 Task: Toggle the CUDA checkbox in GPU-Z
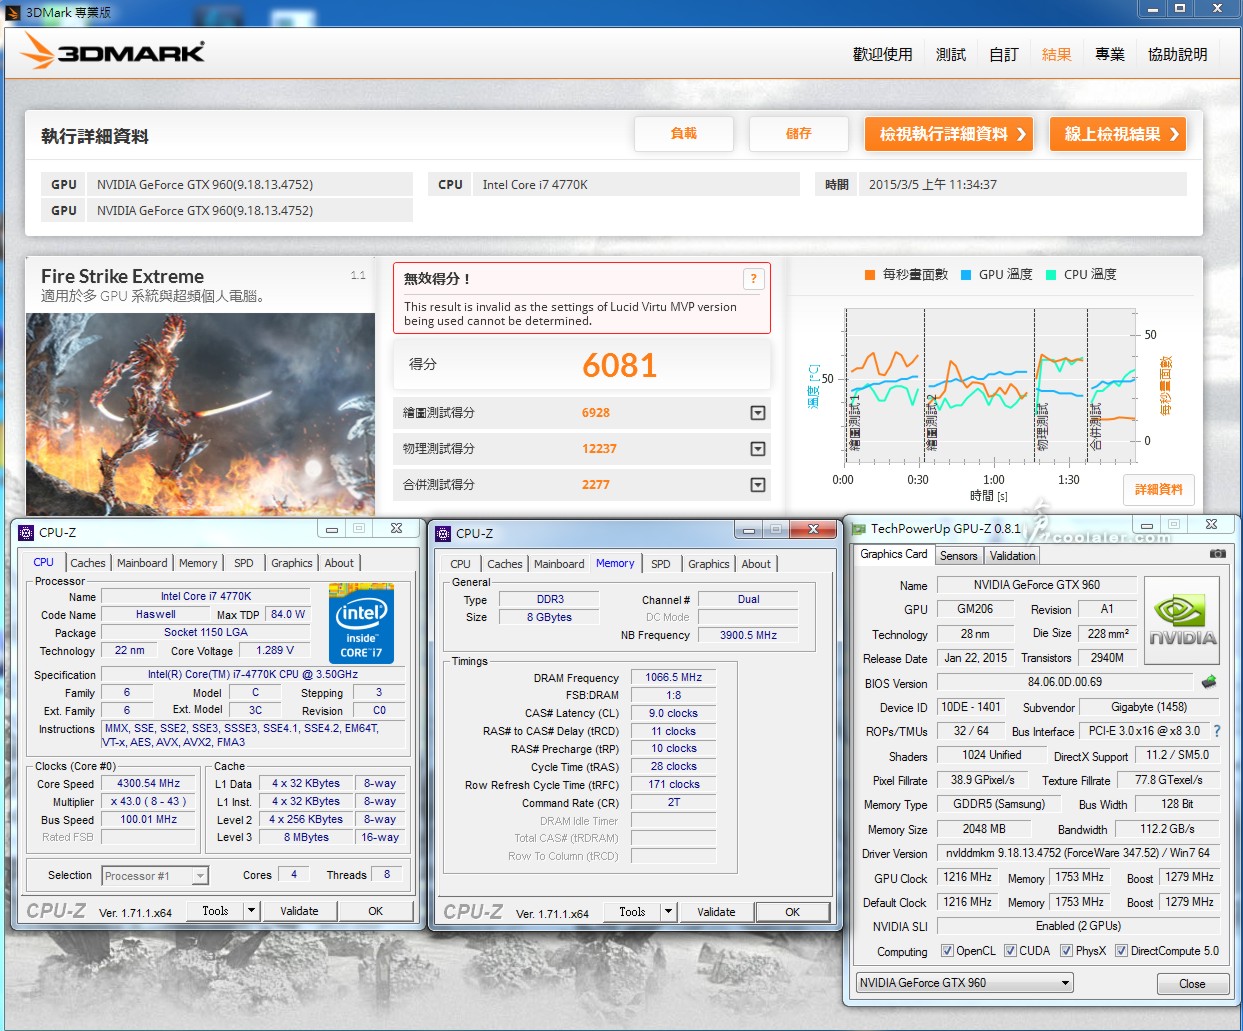(1010, 951)
